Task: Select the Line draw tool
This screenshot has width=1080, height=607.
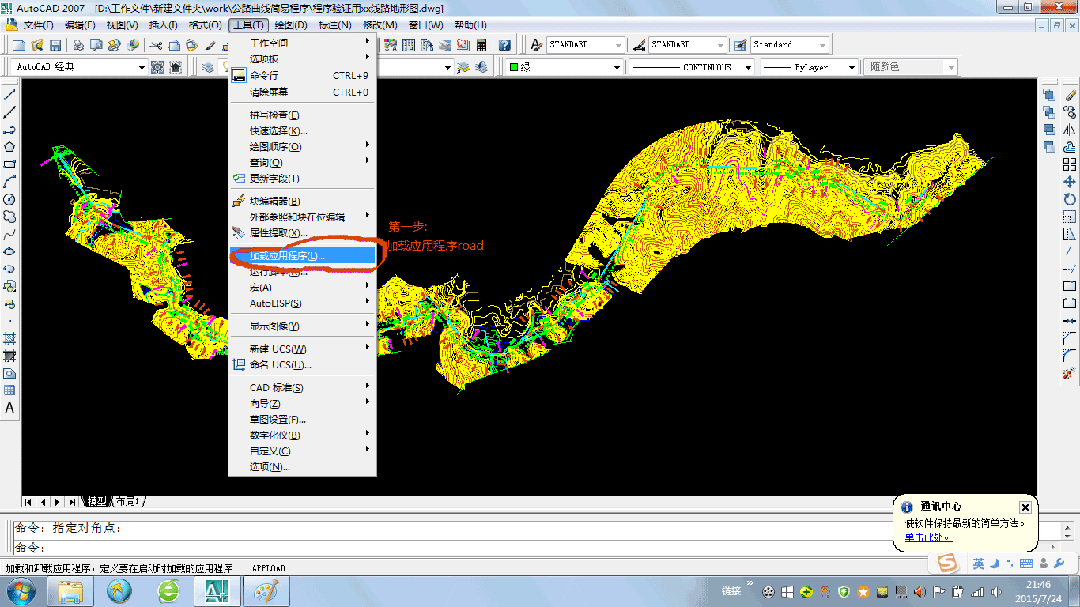Action: point(10,95)
